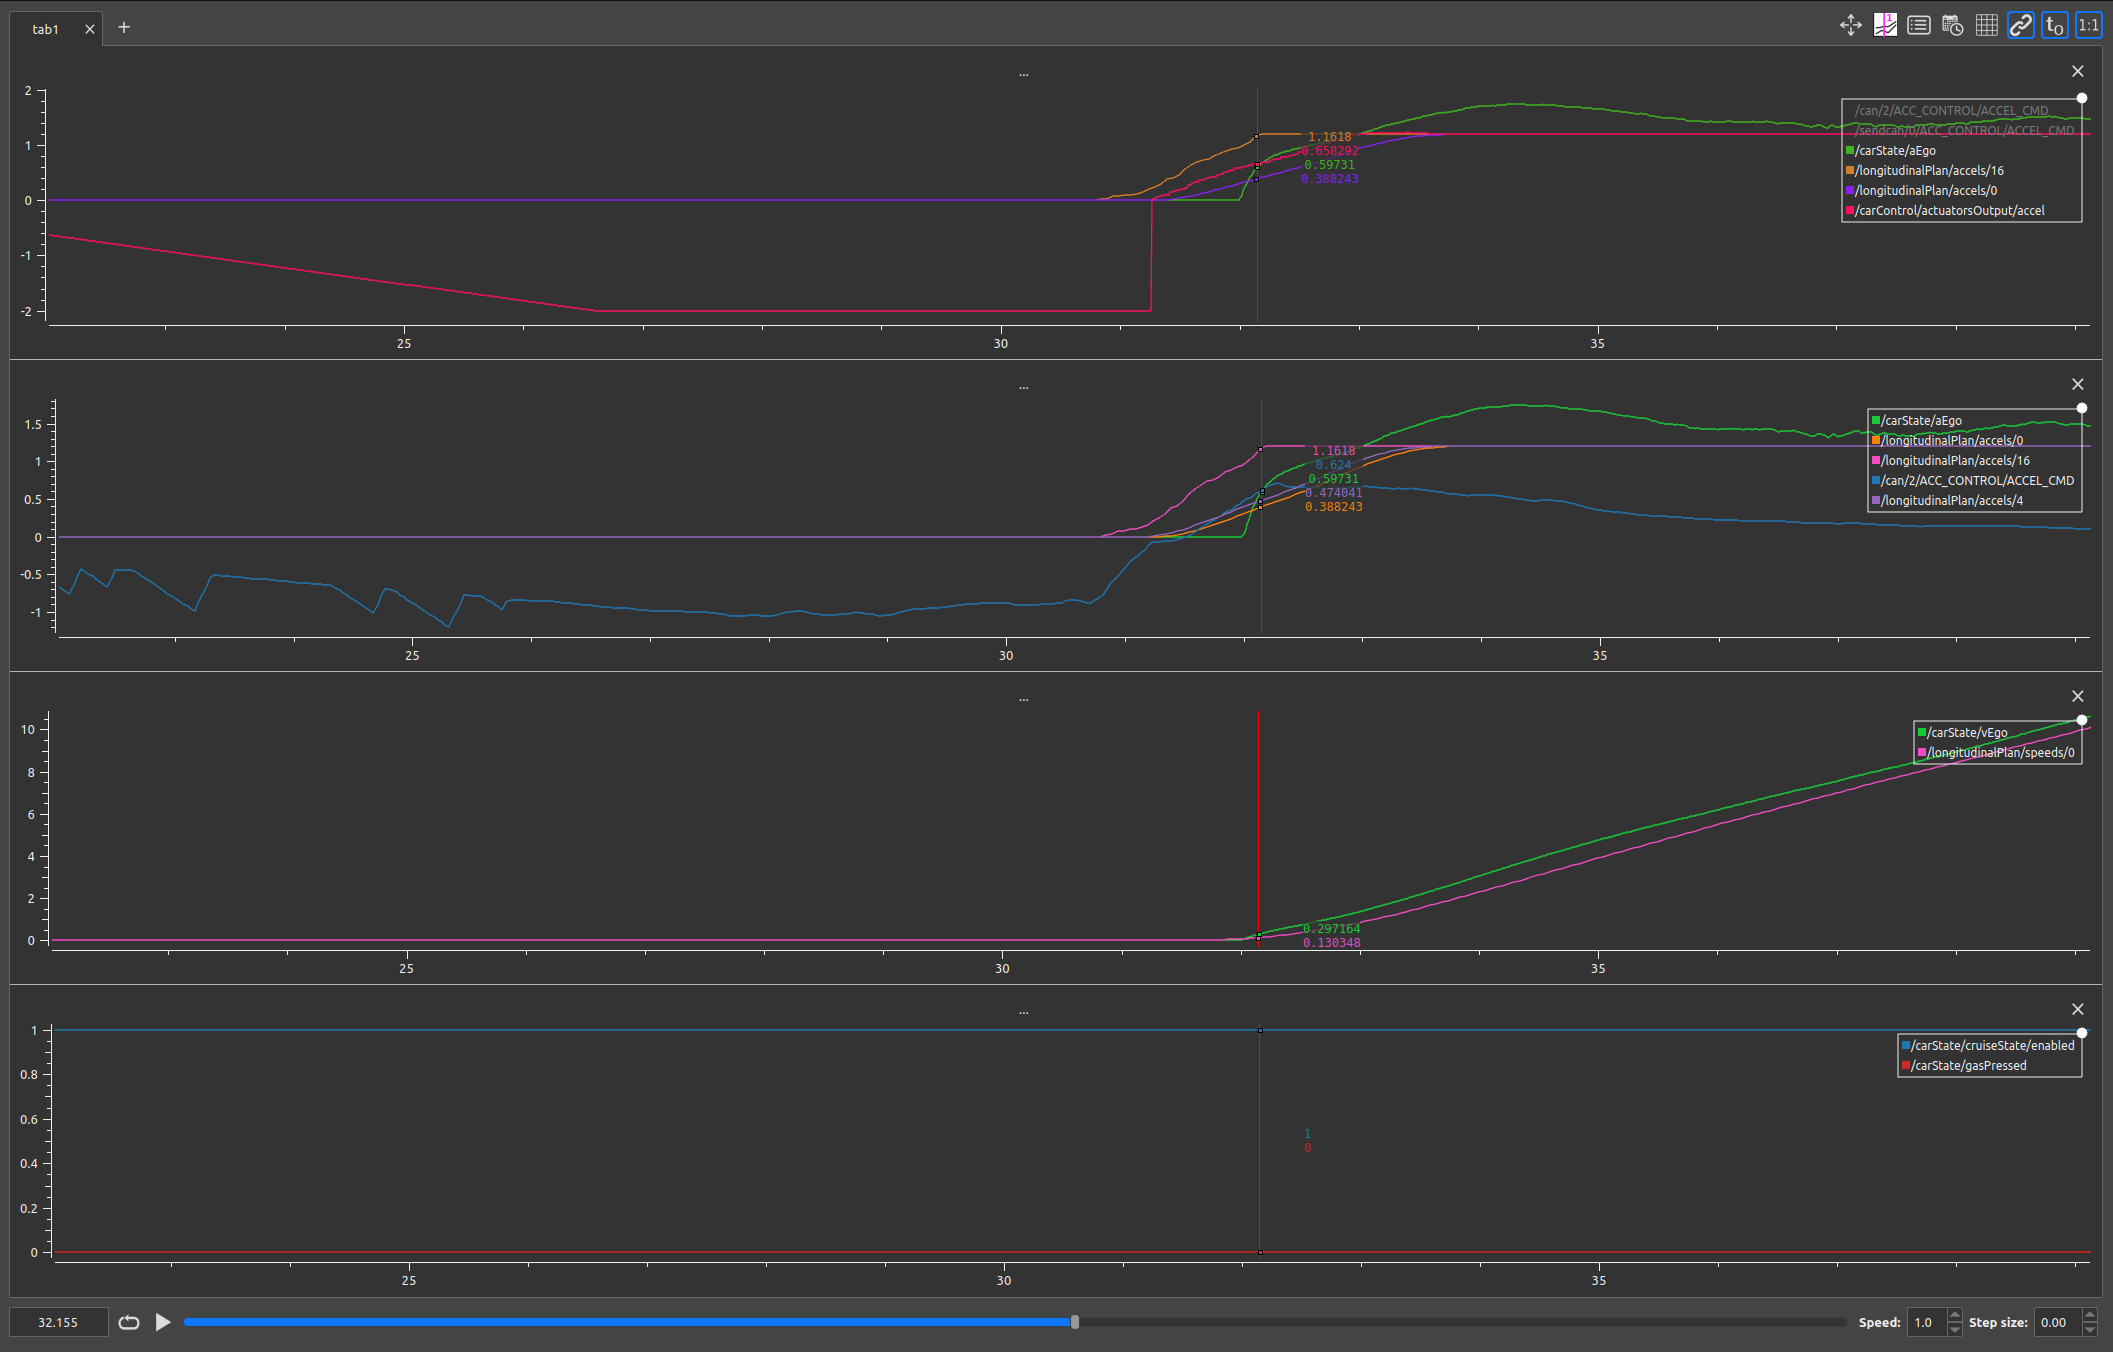Decrease playback Speed with down arrow
Screen dimensions: 2113x1352
[x=1955, y=1330]
